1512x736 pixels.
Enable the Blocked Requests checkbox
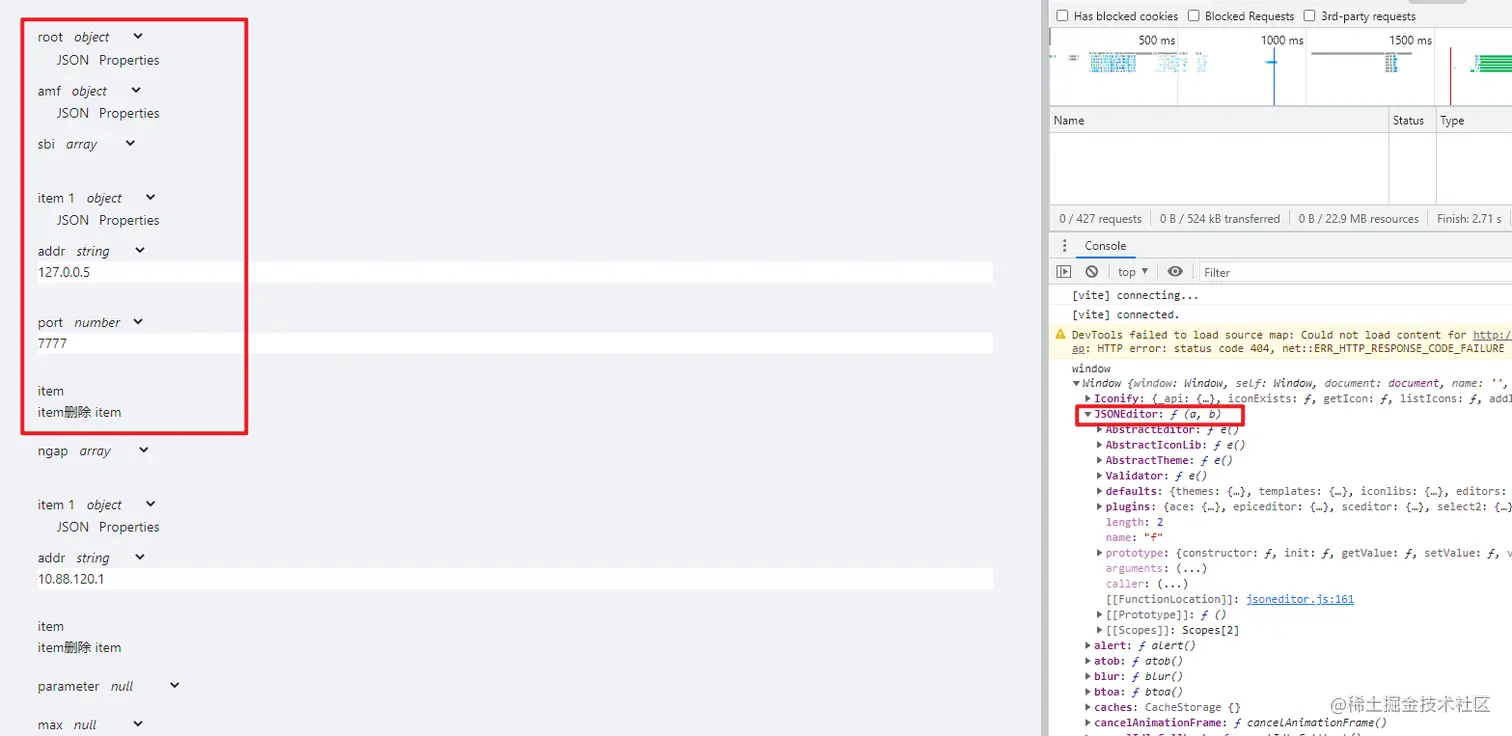(x=1194, y=16)
